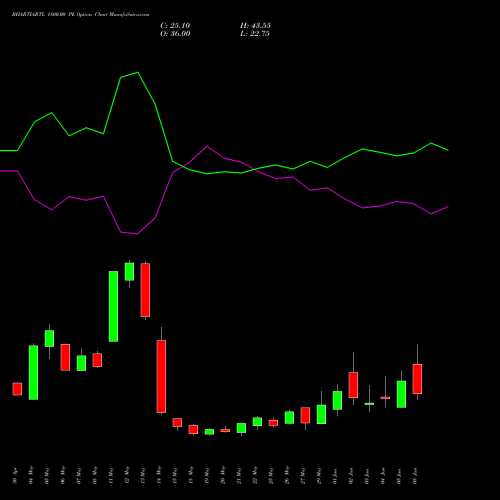Click the 03 Jun date label
500x500 pixels.
pos(367,476)
